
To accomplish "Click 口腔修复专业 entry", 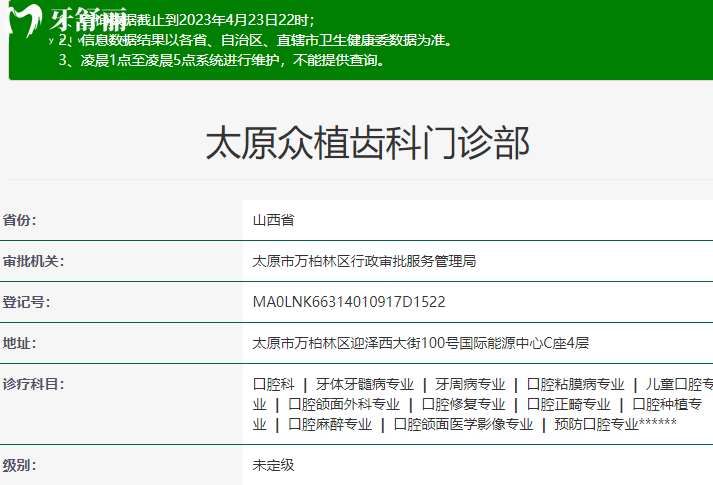I will tap(463, 404).
